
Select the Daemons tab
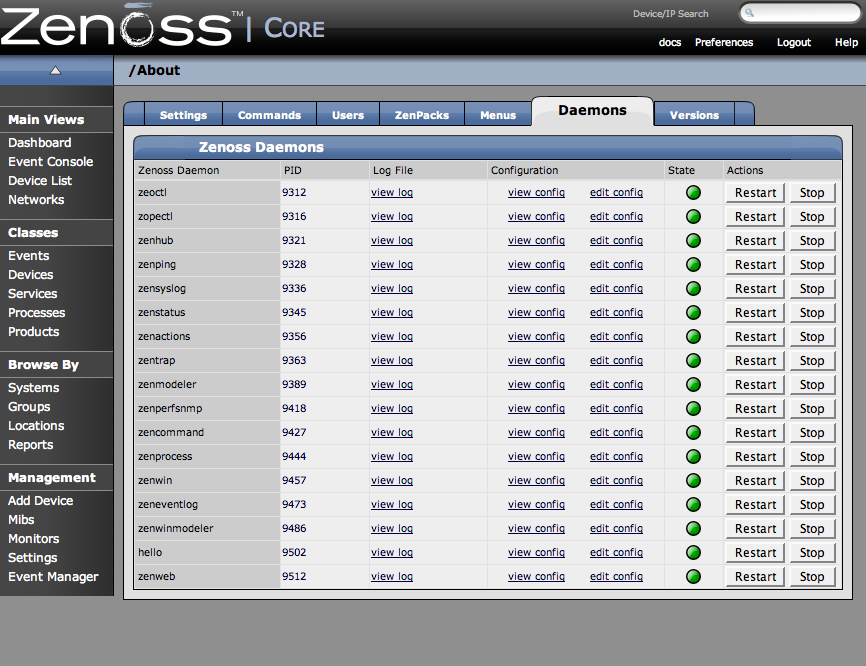coord(593,110)
